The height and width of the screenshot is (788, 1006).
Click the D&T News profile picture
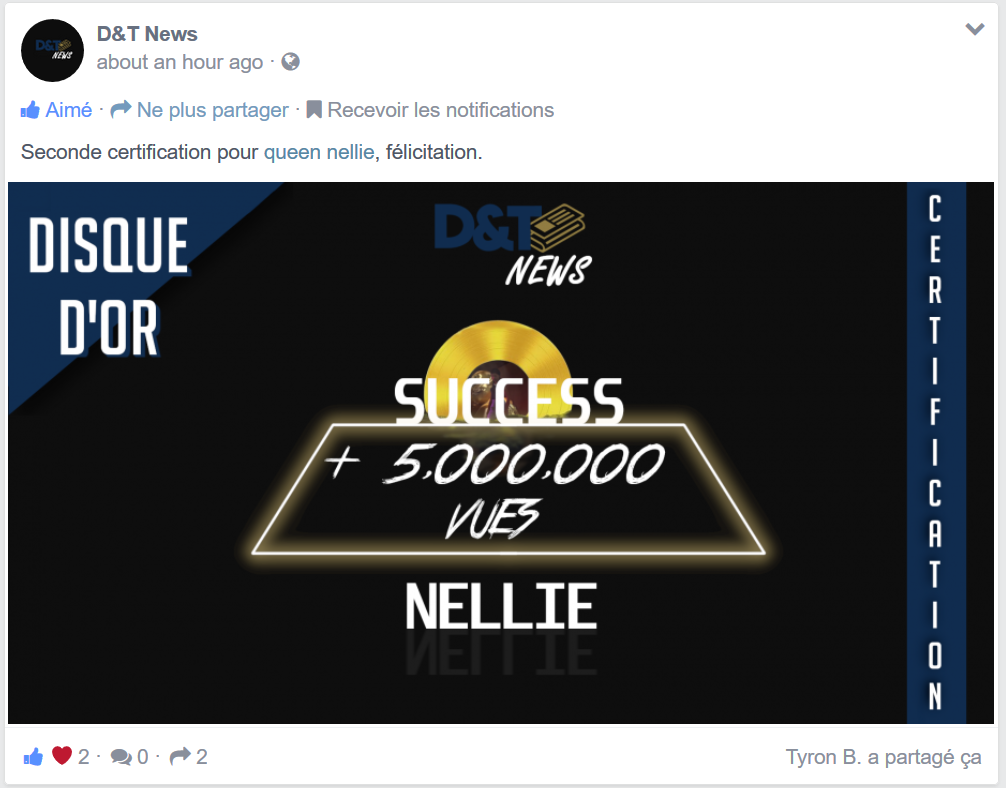53,51
